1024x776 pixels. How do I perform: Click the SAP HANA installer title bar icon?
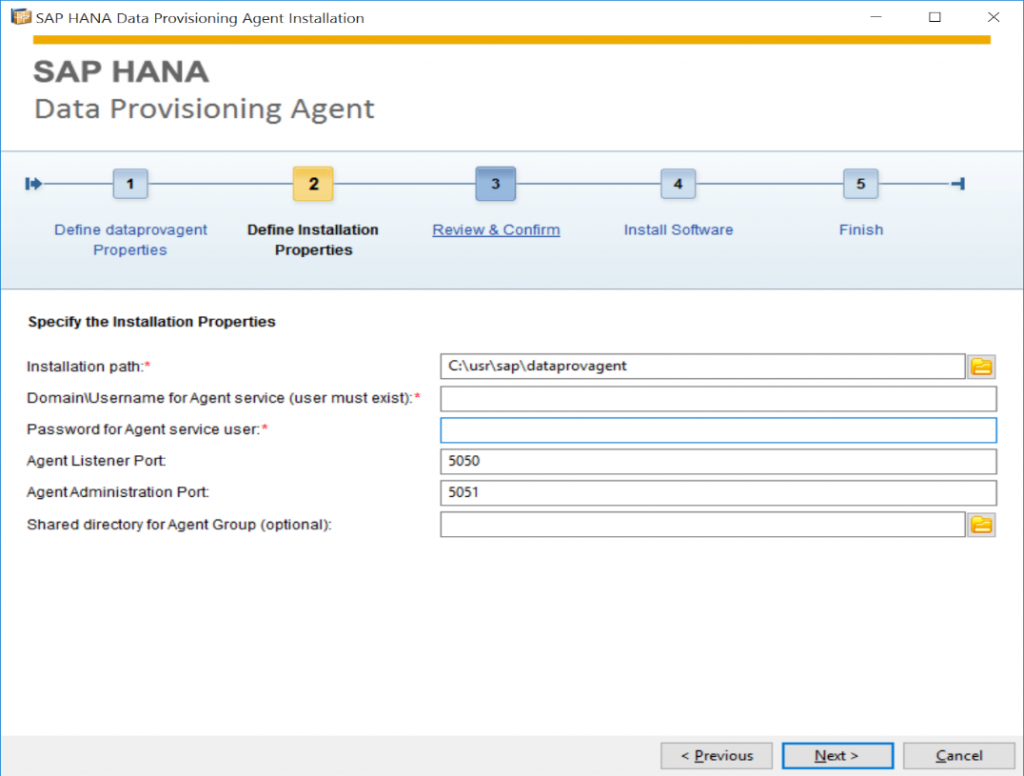(x=20, y=17)
